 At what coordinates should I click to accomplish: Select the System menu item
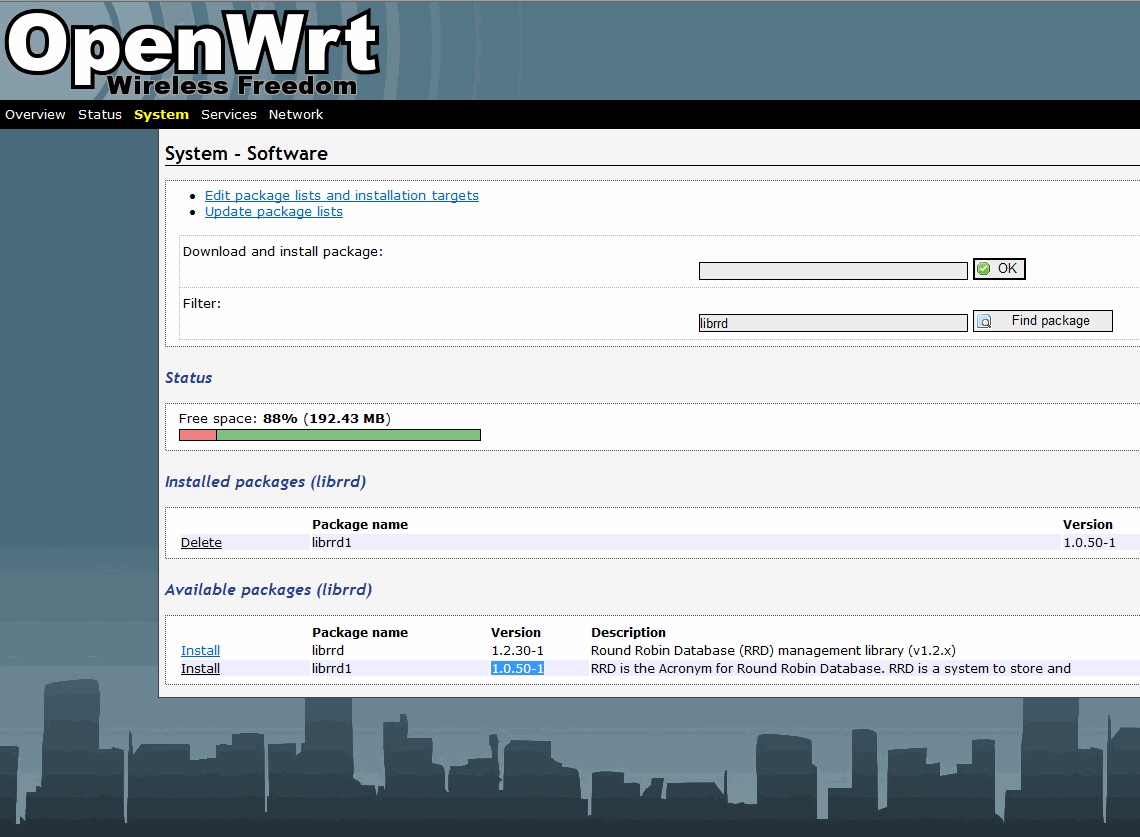[161, 115]
